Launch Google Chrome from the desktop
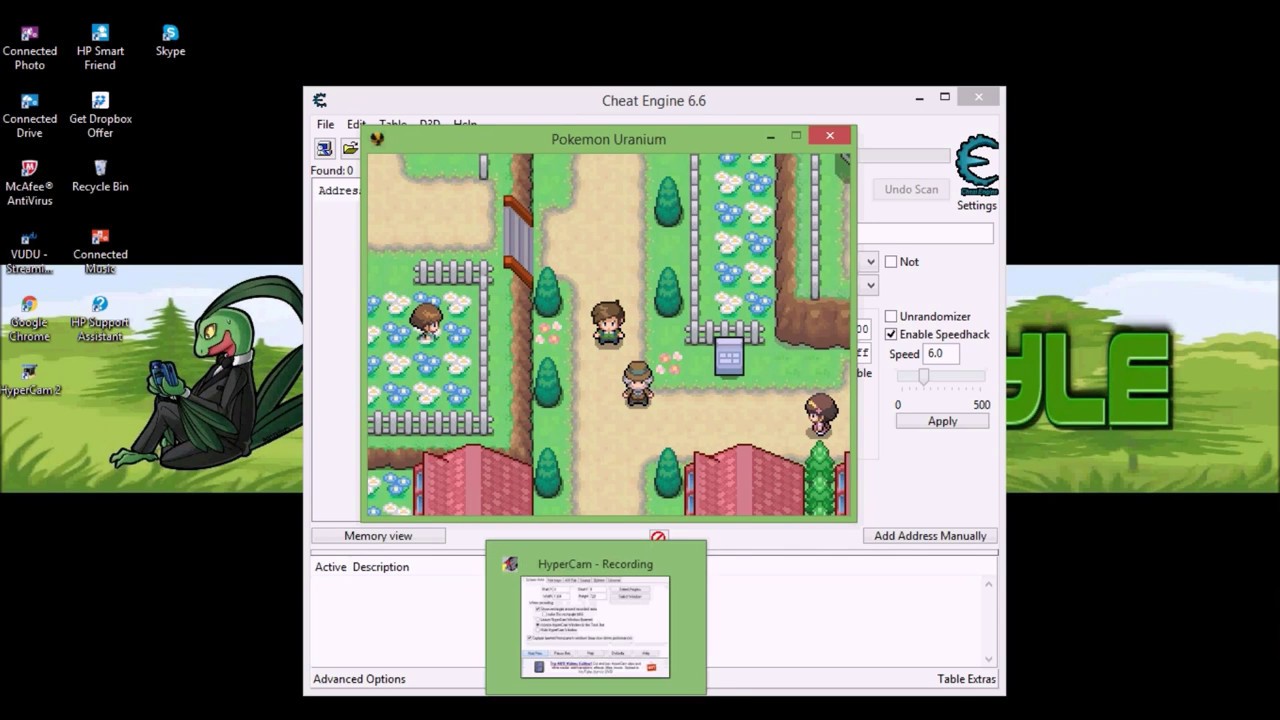 (29, 320)
